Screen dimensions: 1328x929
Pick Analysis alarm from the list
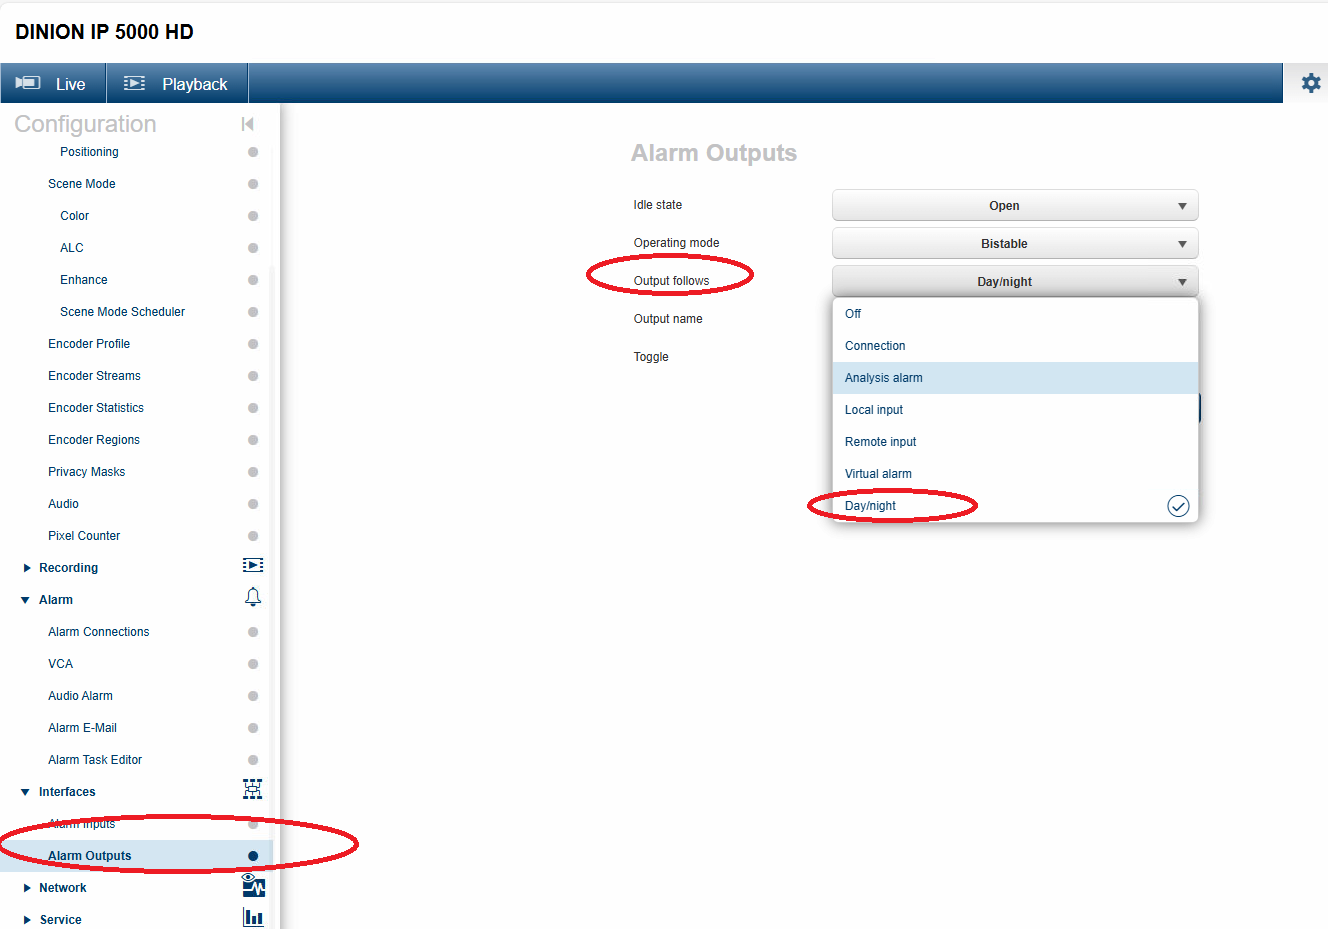pyautogui.click(x=1015, y=378)
